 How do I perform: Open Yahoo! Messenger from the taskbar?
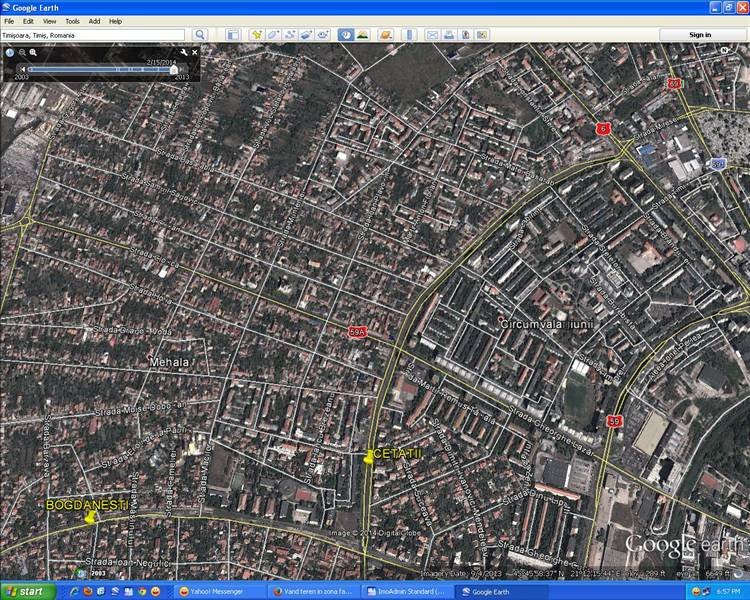214,592
